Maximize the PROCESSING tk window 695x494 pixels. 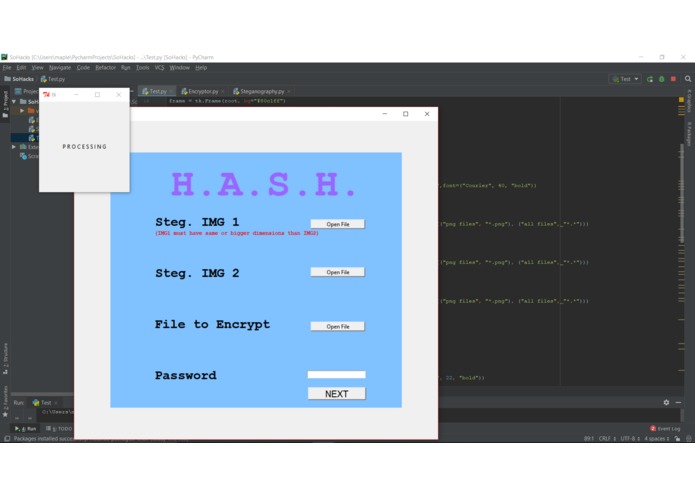98,94
